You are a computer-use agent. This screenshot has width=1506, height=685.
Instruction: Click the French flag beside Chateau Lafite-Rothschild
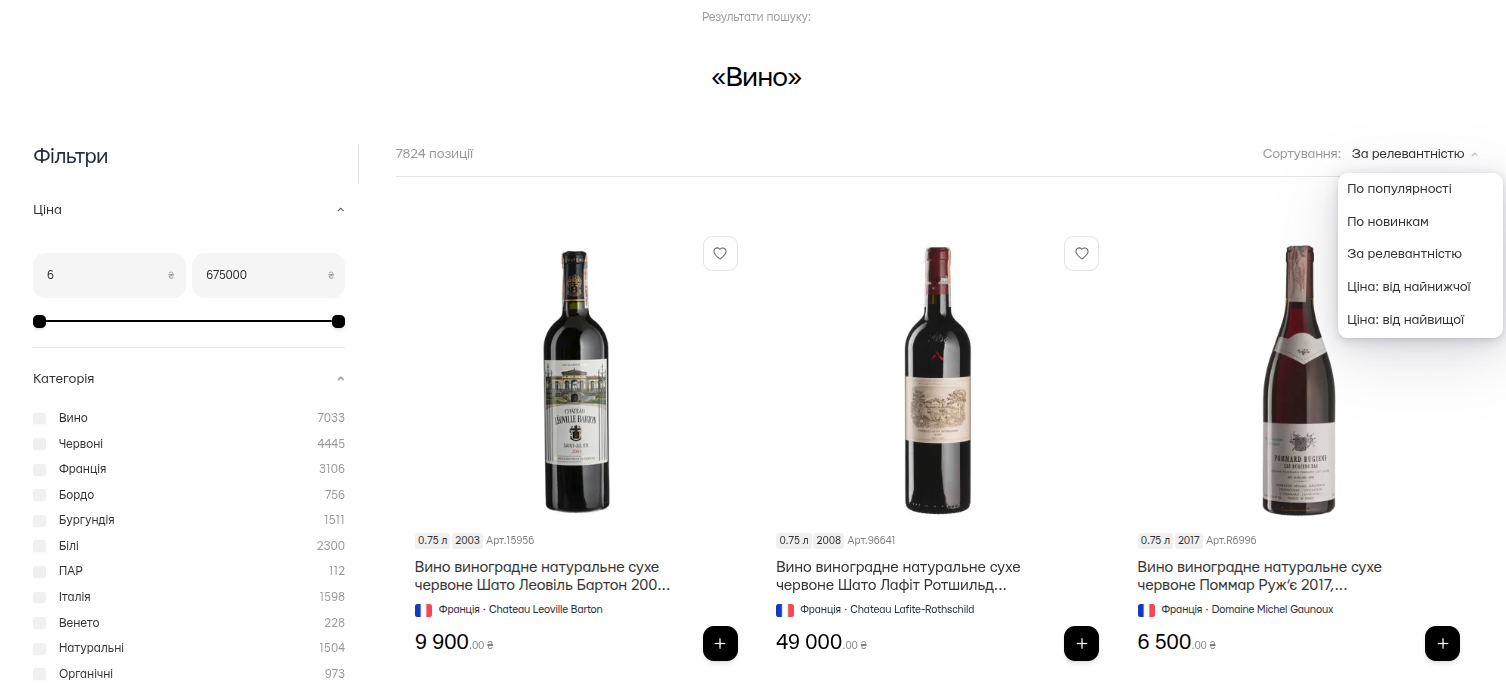point(785,610)
